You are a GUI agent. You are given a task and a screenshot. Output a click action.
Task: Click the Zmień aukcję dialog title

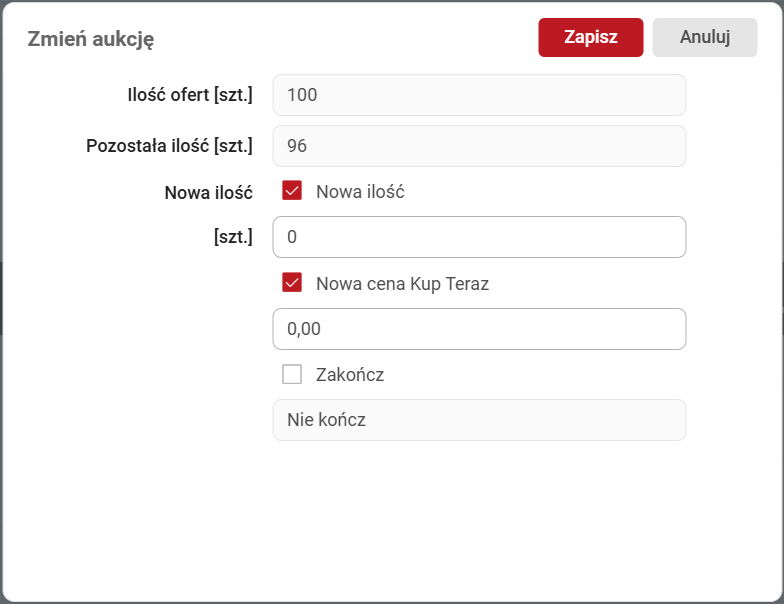90,39
